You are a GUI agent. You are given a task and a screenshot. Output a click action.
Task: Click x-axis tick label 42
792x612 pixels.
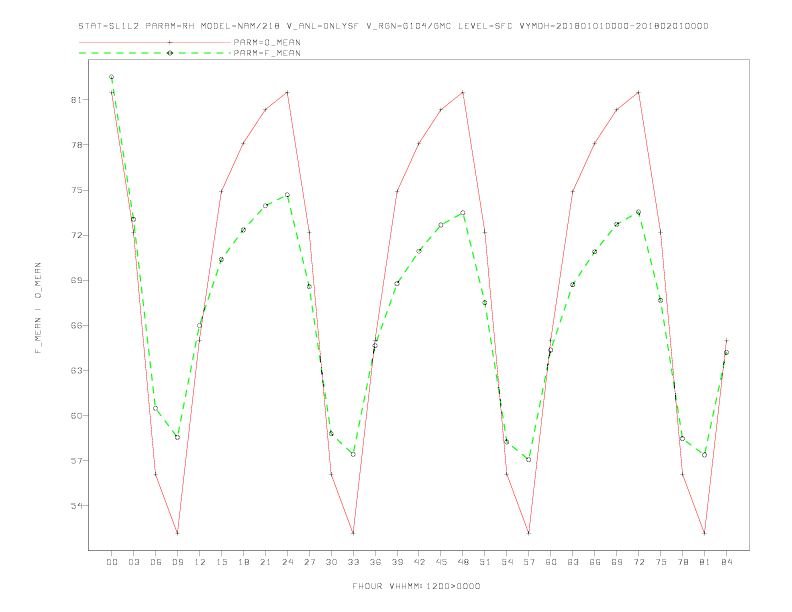(x=419, y=562)
